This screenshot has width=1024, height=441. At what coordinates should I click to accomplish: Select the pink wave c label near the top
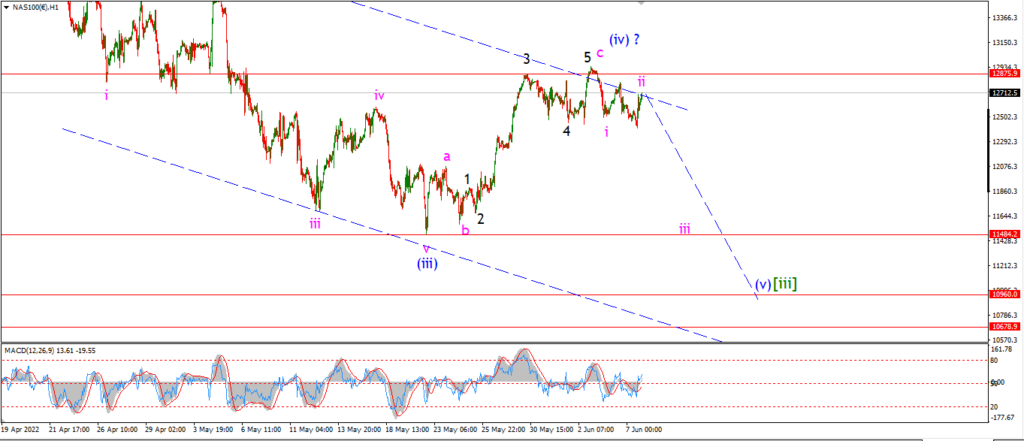pyautogui.click(x=600, y=53)
